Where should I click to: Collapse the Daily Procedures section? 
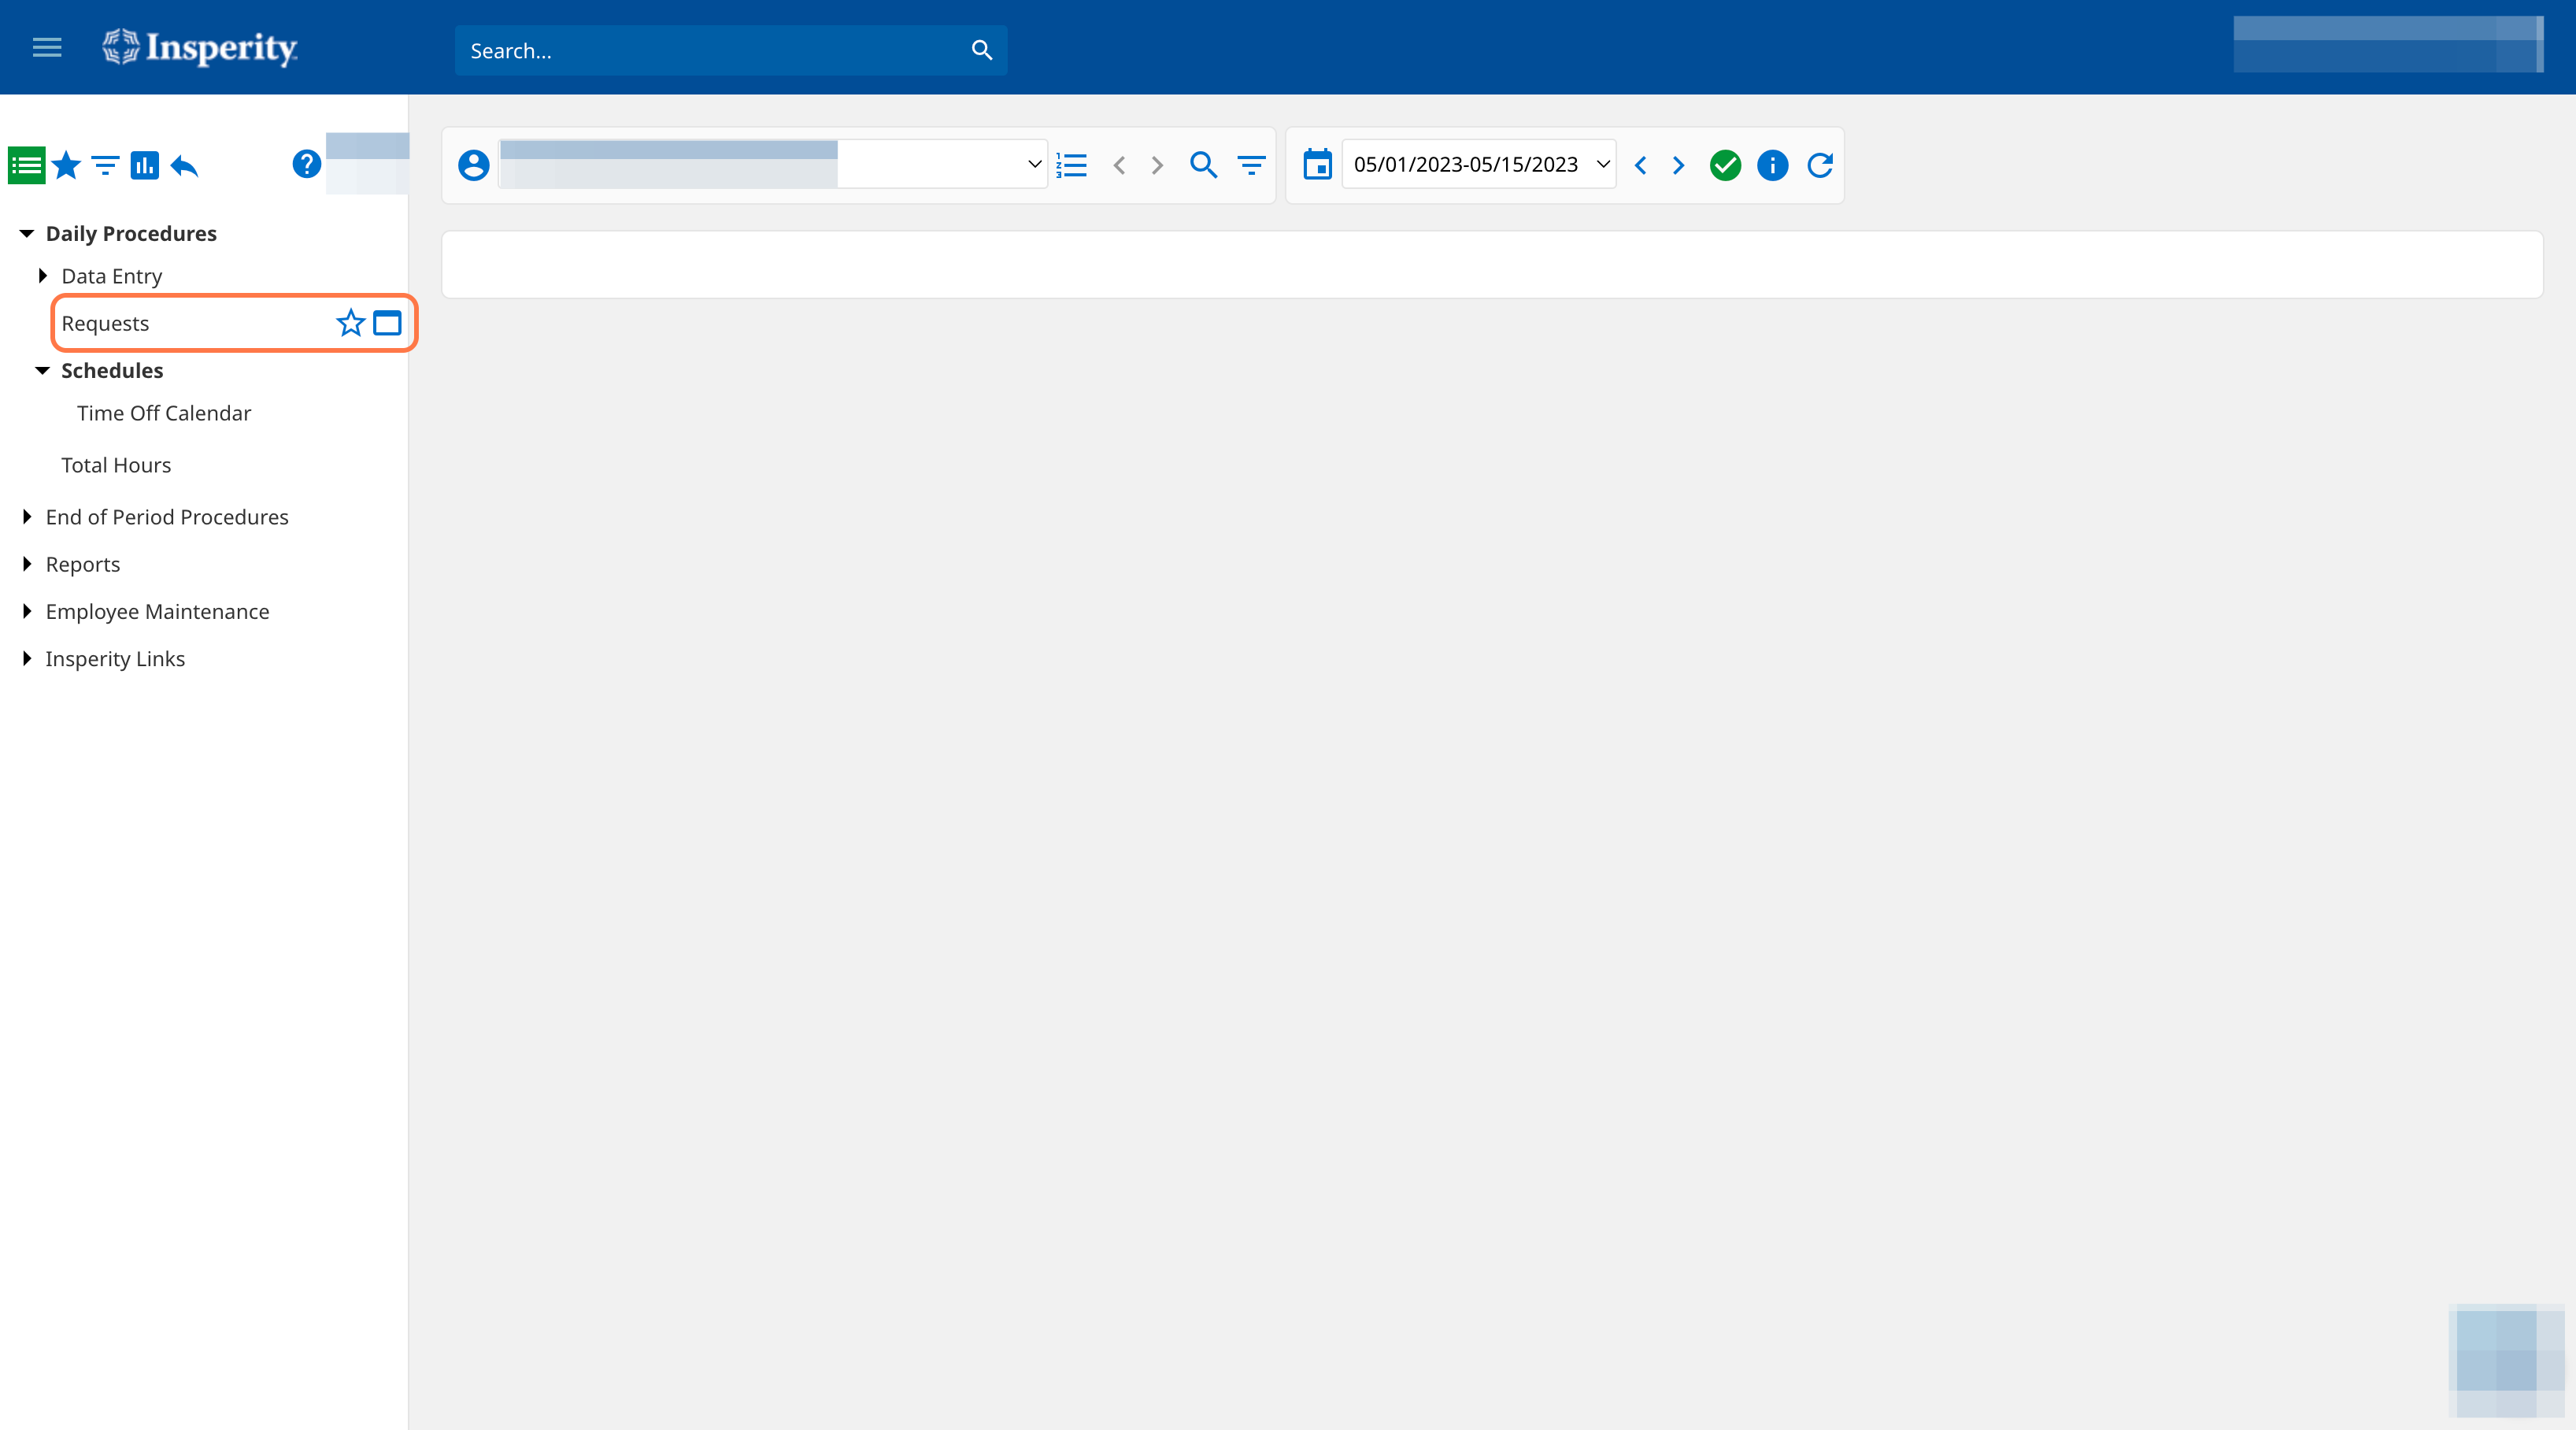point(27,233)
